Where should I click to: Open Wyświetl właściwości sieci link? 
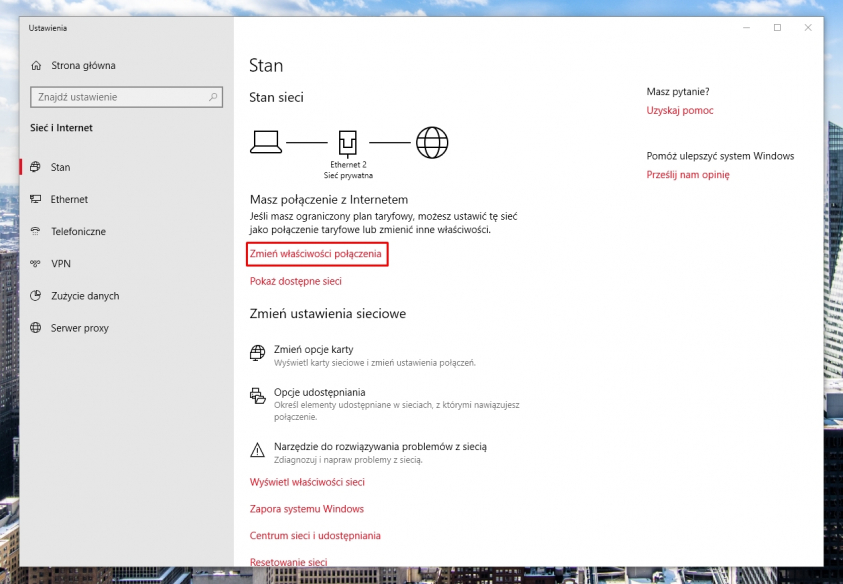[x=307, y=482]
